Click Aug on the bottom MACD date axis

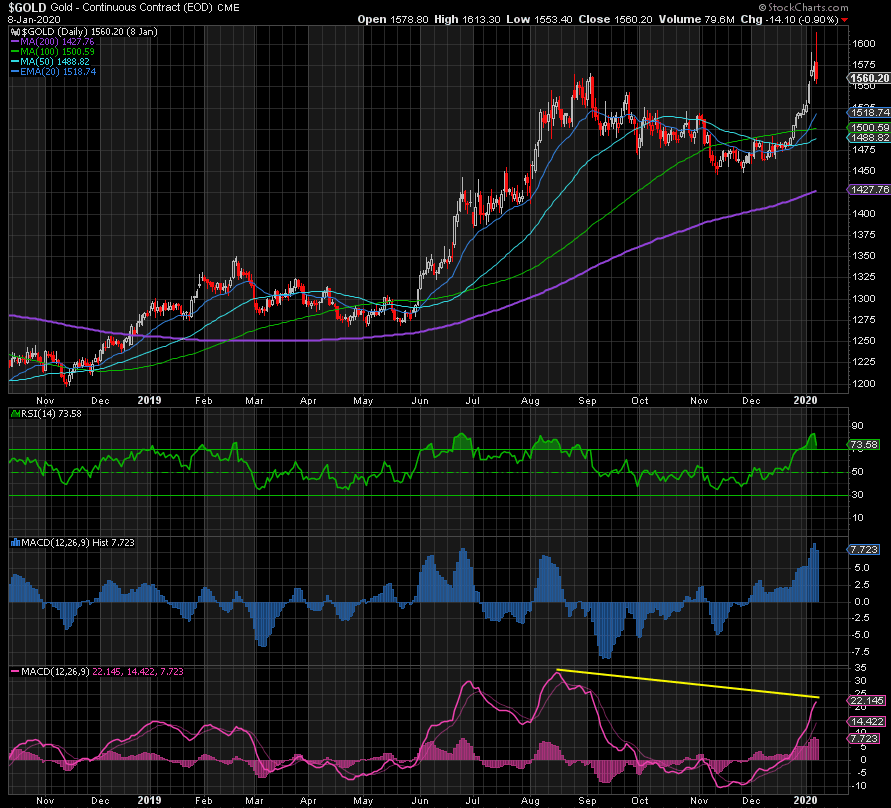point(530,801)
